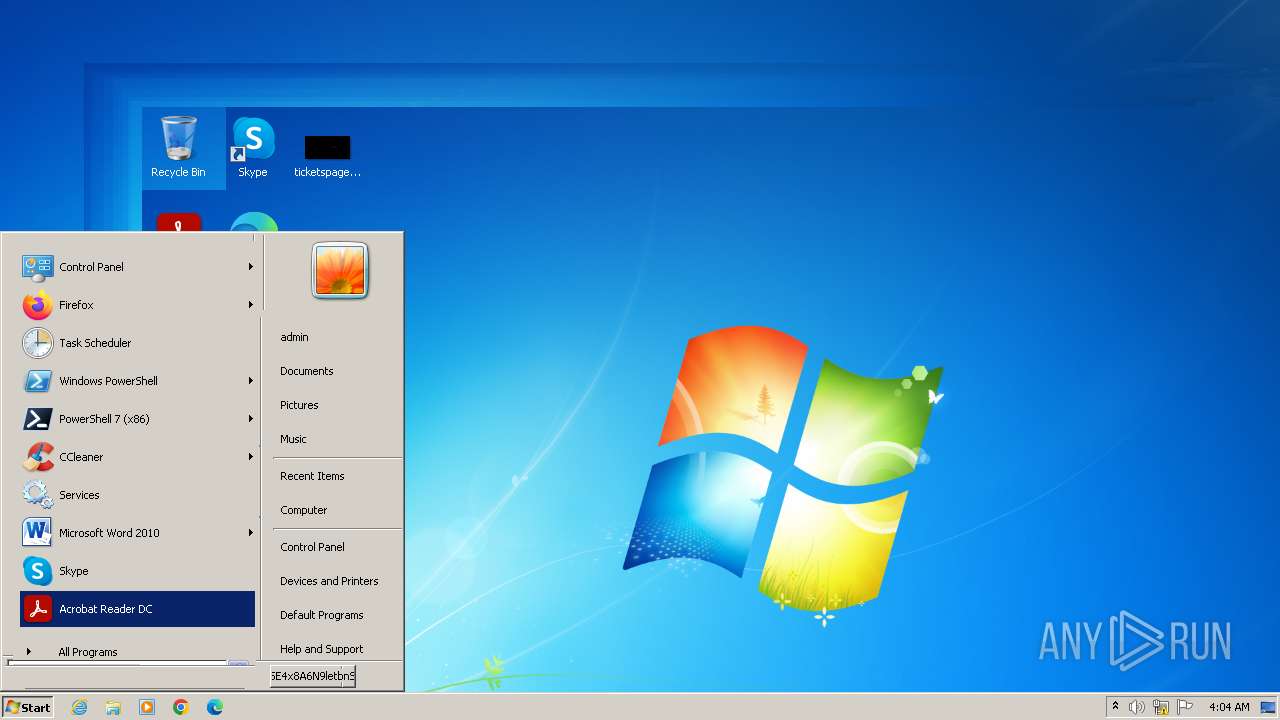The height and width of the screenshot is (720, 1280).
Task: Open Services from the Start menu
Action: [x=137, y=495]
